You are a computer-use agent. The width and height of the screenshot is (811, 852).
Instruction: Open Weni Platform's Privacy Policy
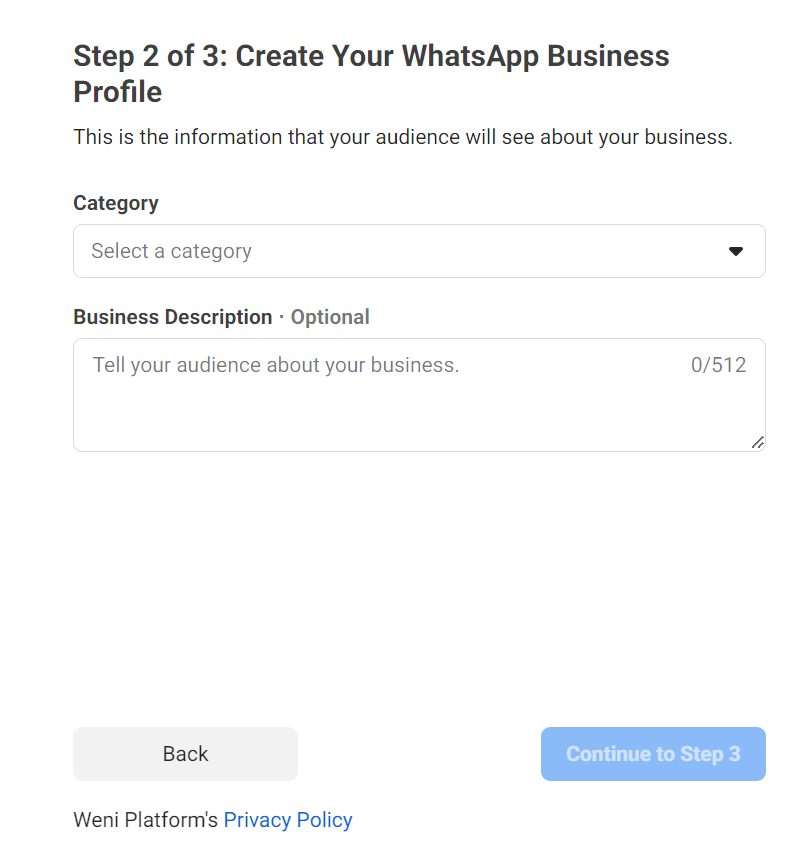288,819
